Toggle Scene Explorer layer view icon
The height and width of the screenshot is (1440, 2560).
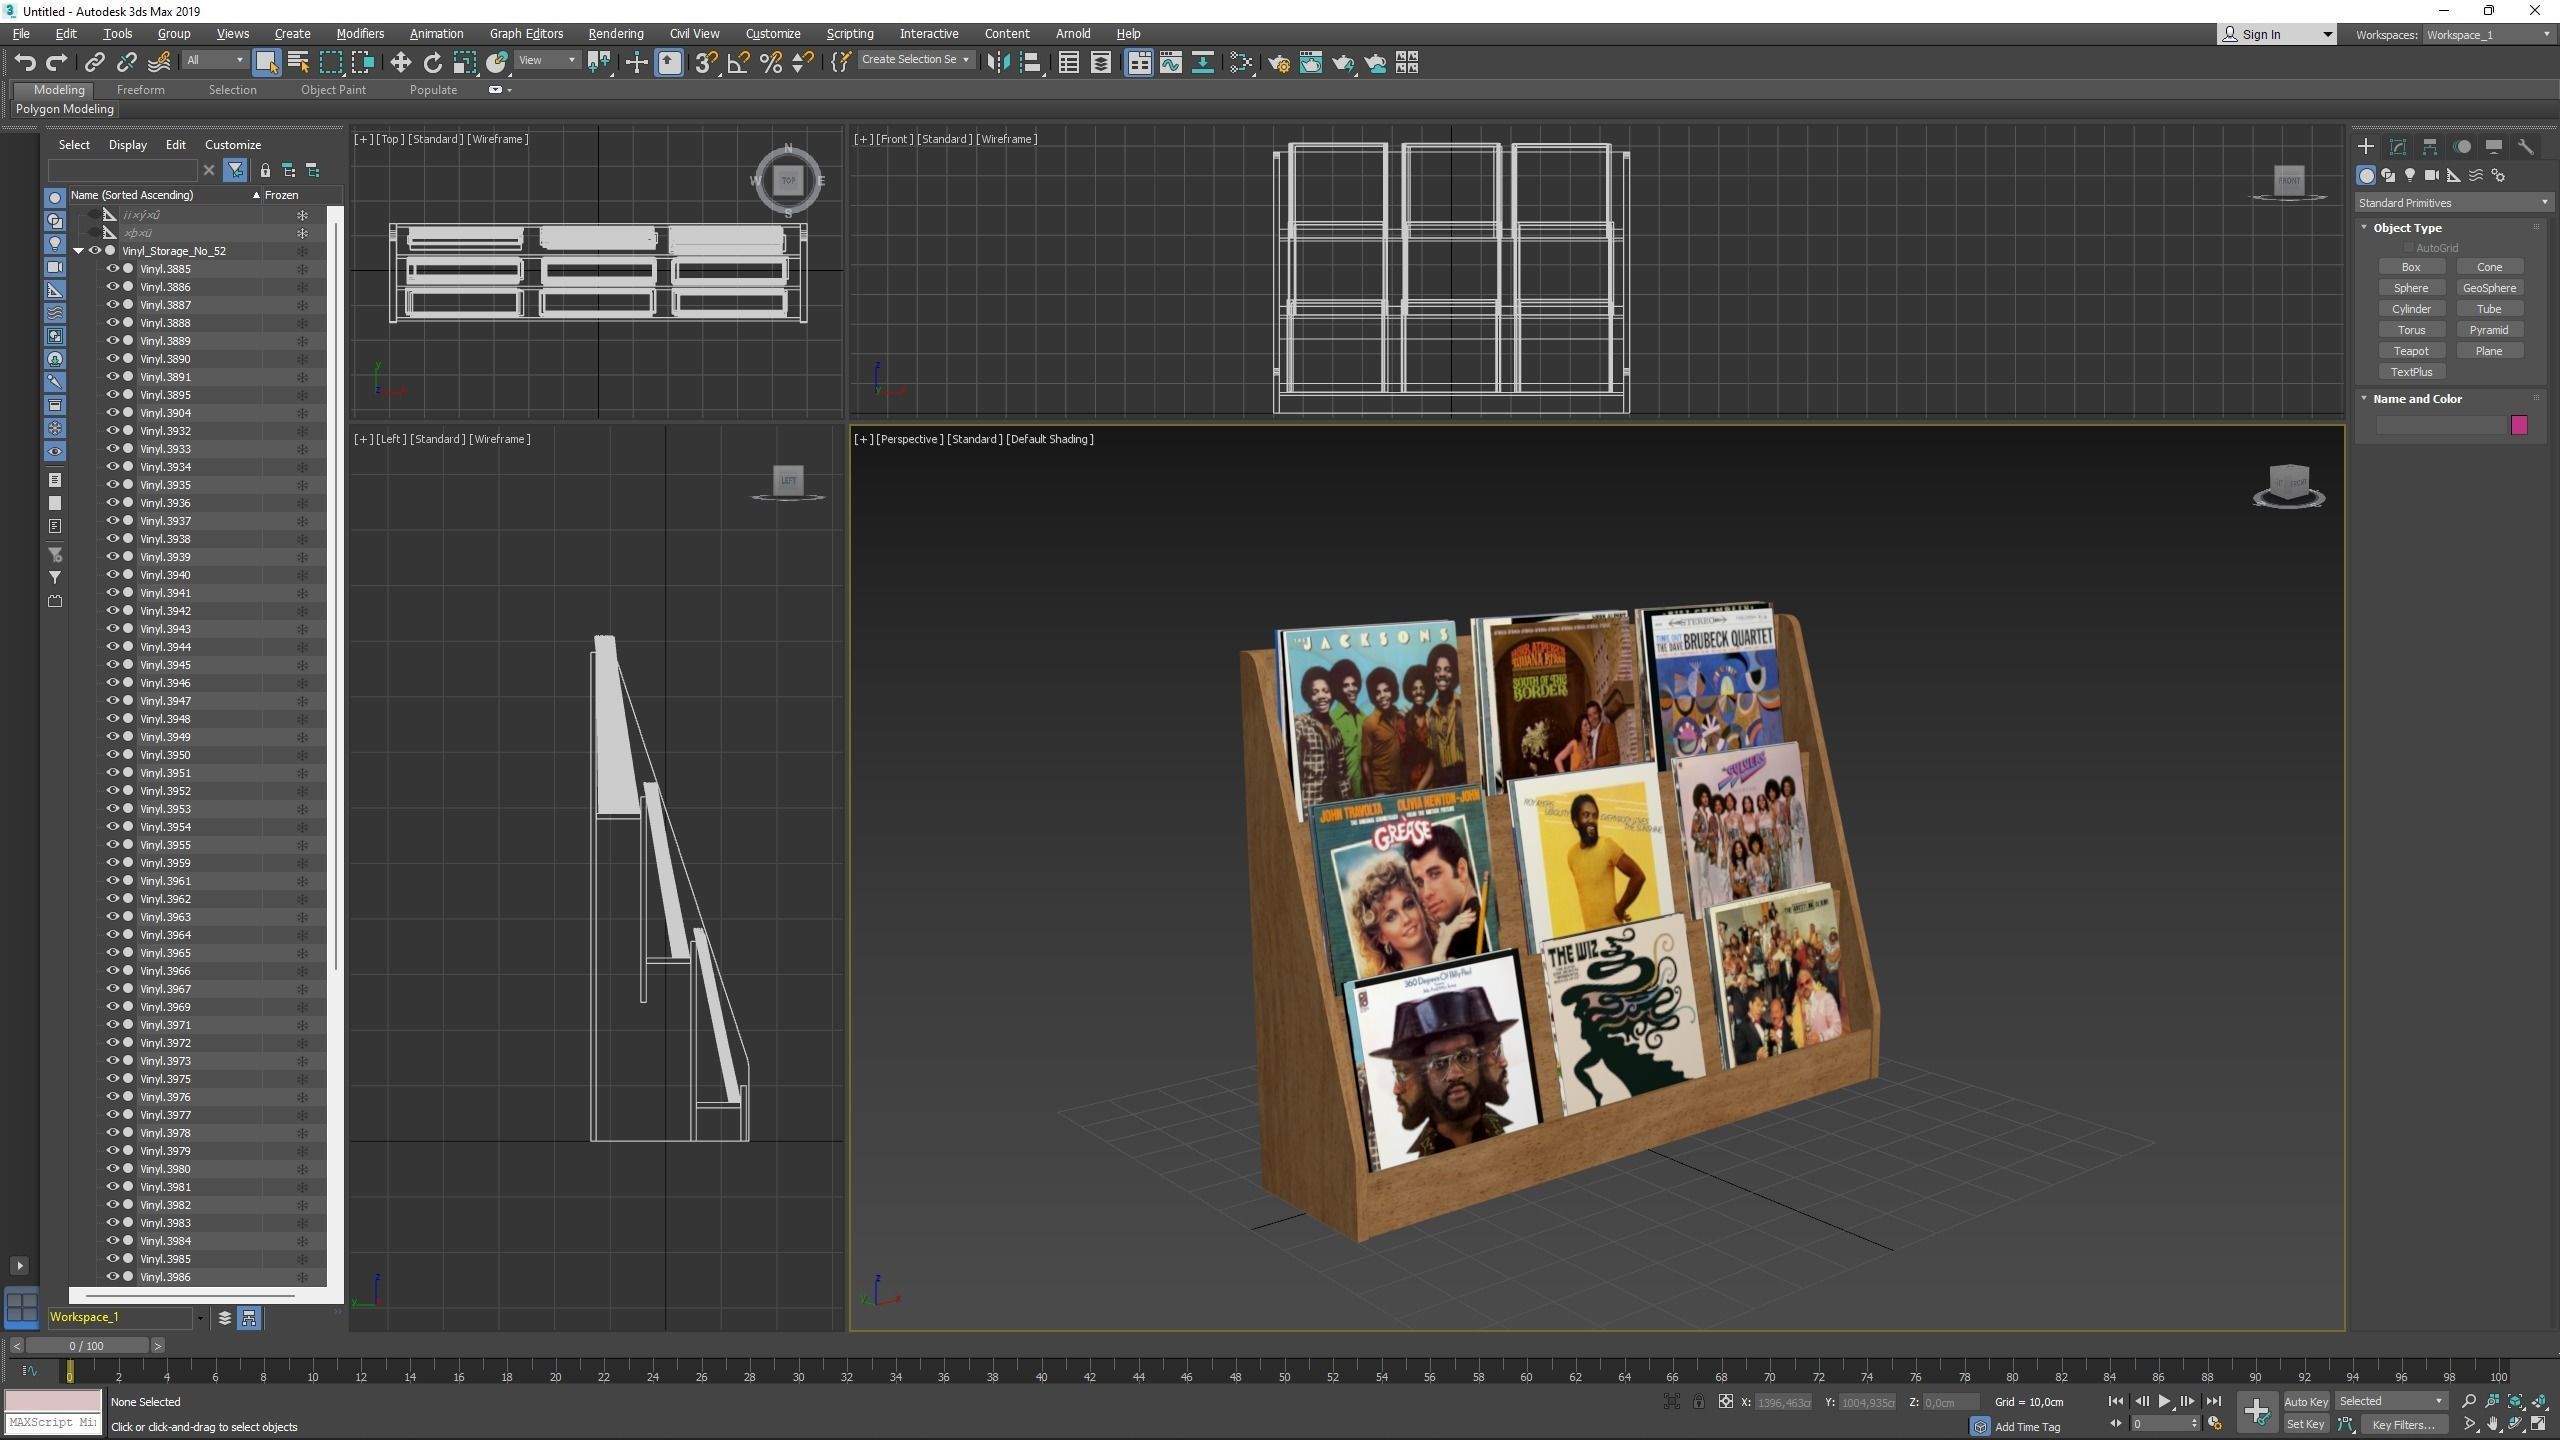click(x=225, y=1318)
